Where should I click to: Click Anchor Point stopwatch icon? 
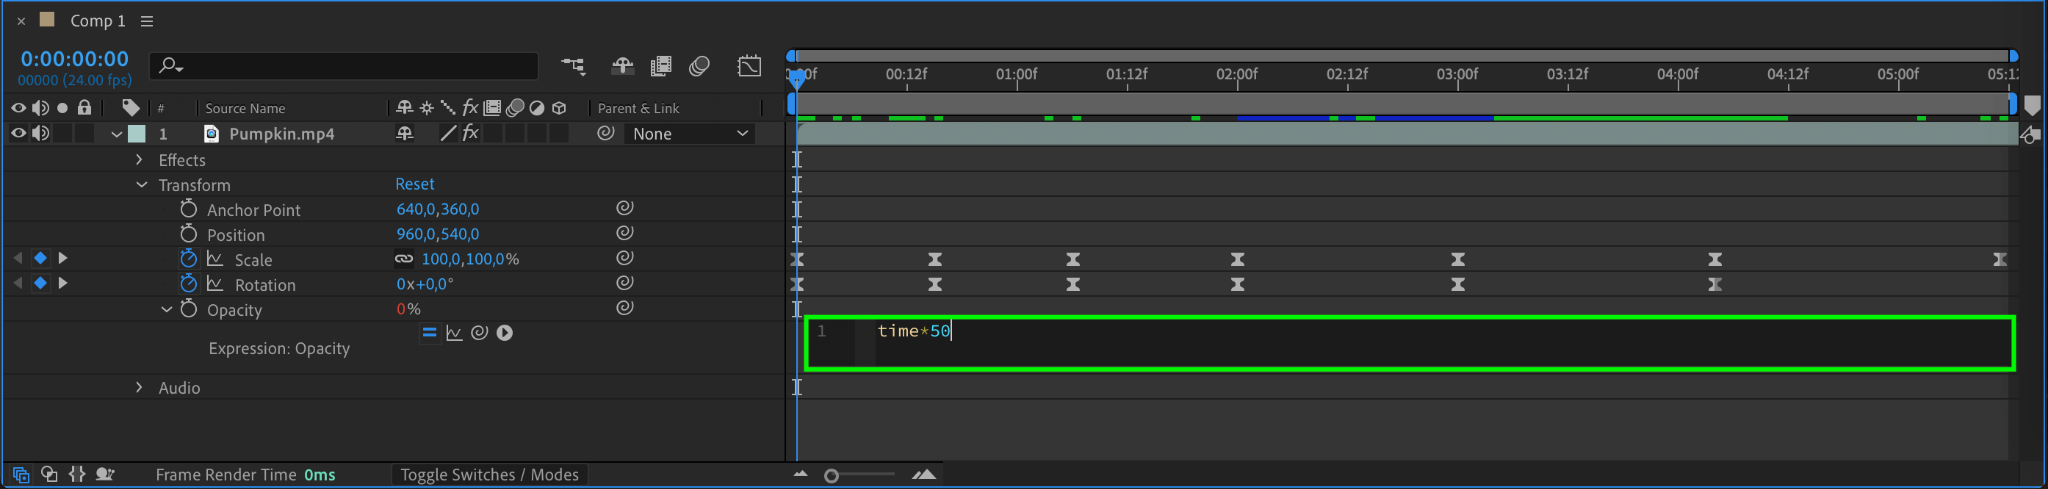[188, 208]
